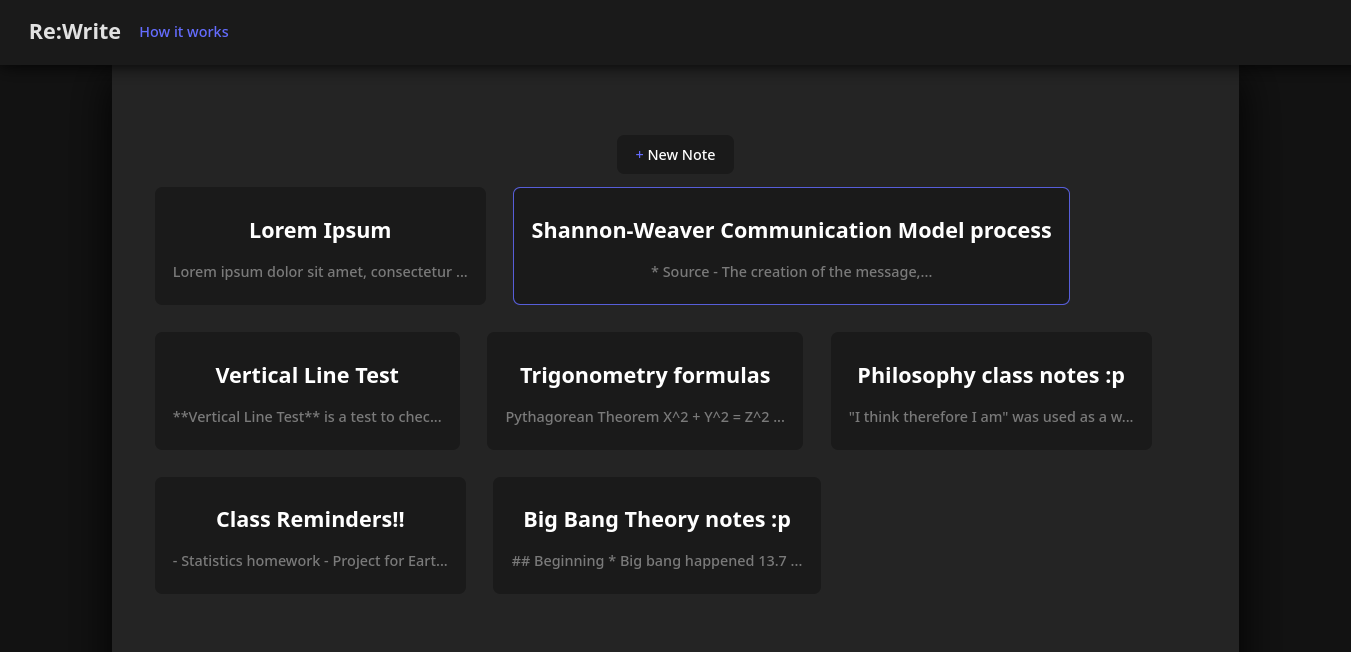This screenshot has width=1351, height=652.
Task: Click the Re:Write logo
Action: [75, 32]
